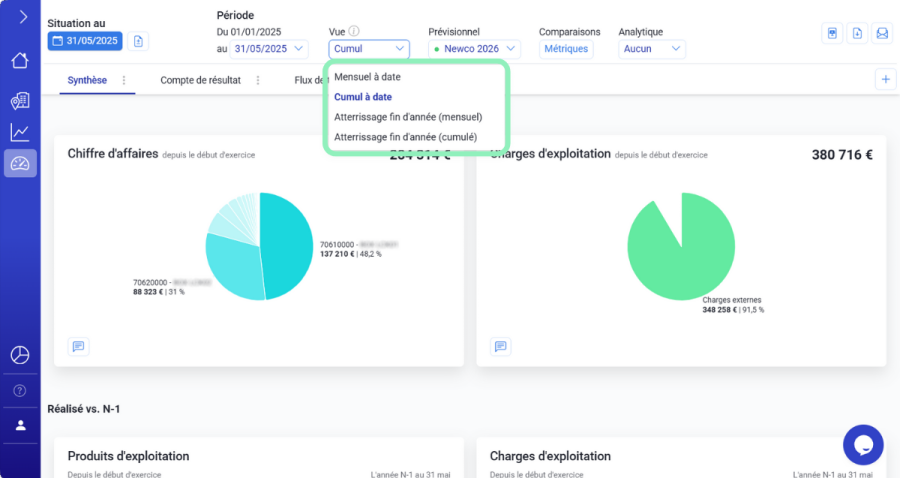
Task: Open the help question mark icon
Action: (x=20, y=391)
